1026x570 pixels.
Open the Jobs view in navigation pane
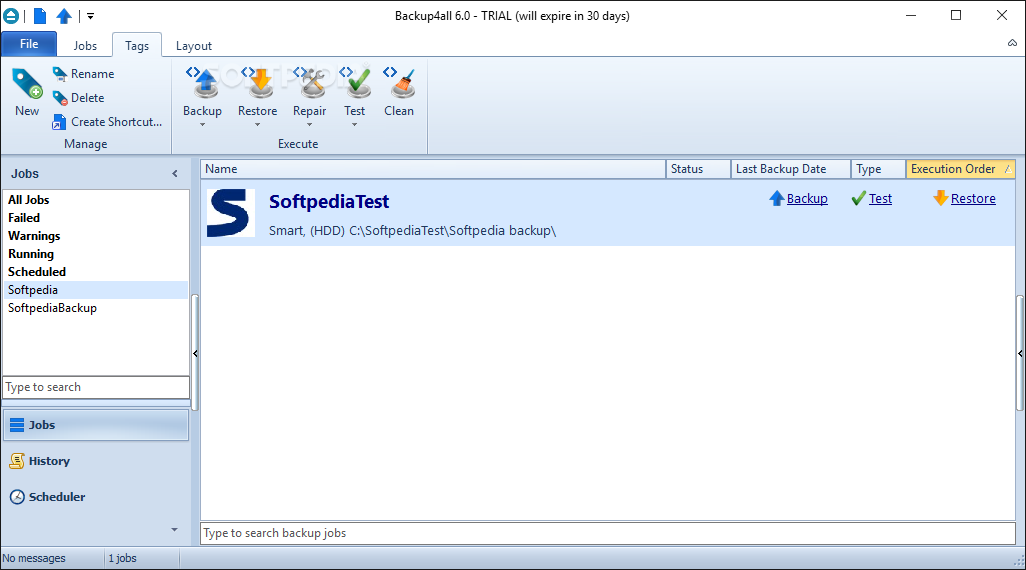[x=96, y=425]
